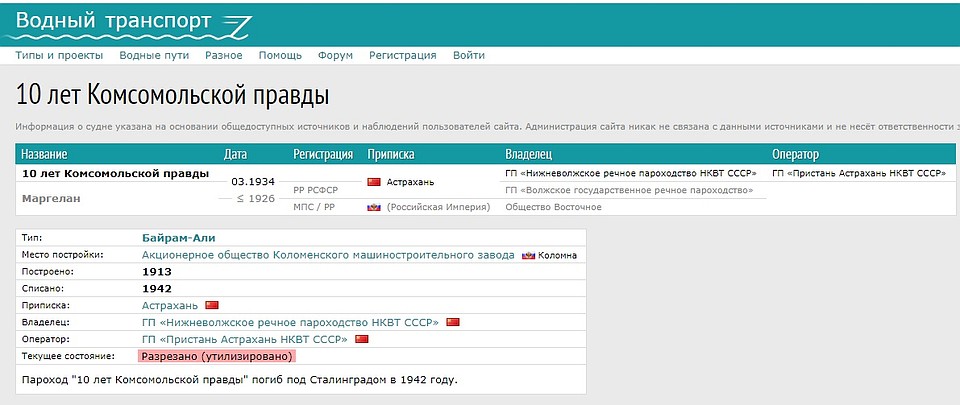This screenshot has width=960, height=405.
Task: Click the Дата column header
Action: click(235, 154)
